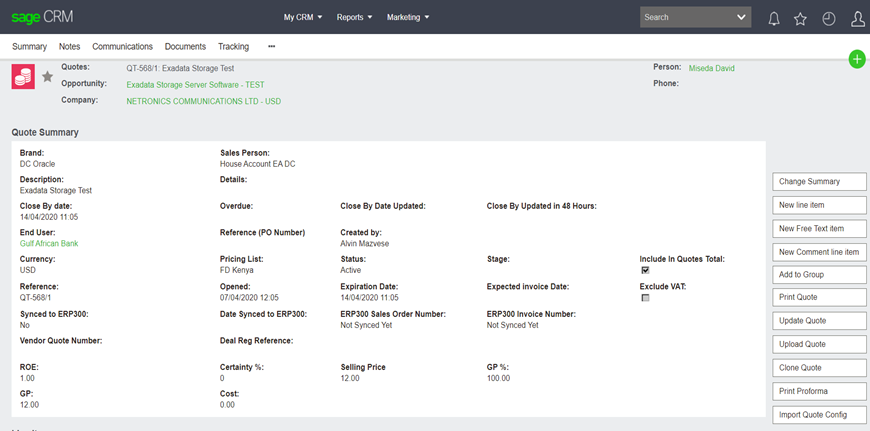Open the user profile icon

pyautogui.click(x=857, y=18)
